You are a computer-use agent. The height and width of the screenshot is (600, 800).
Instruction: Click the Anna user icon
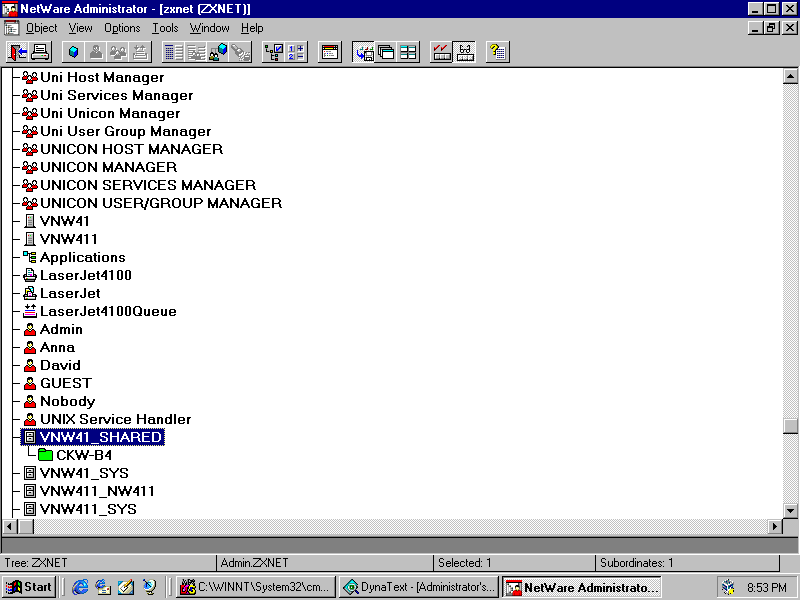[x=30, y=347]
